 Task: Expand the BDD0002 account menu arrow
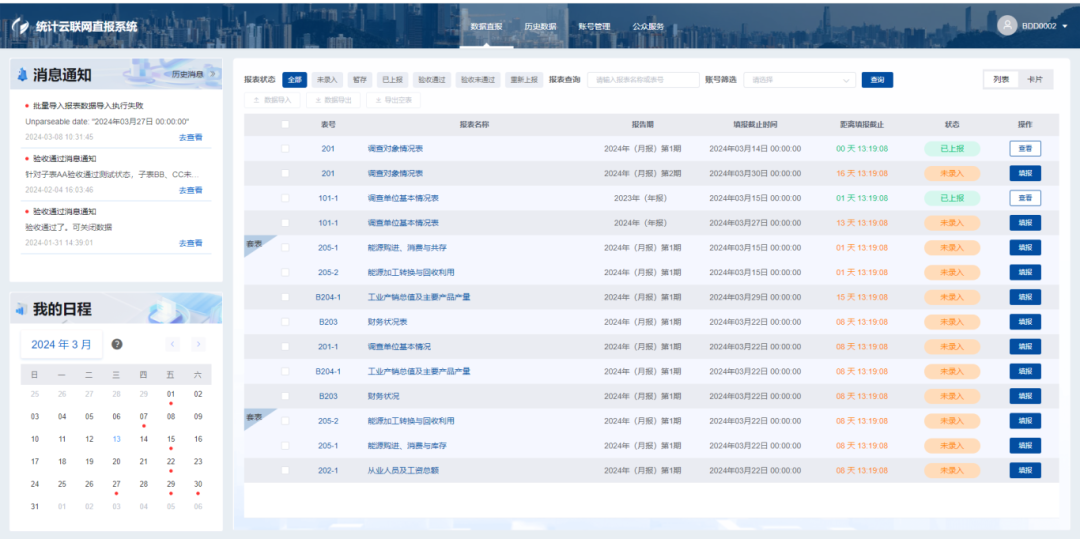(1064, 27)
